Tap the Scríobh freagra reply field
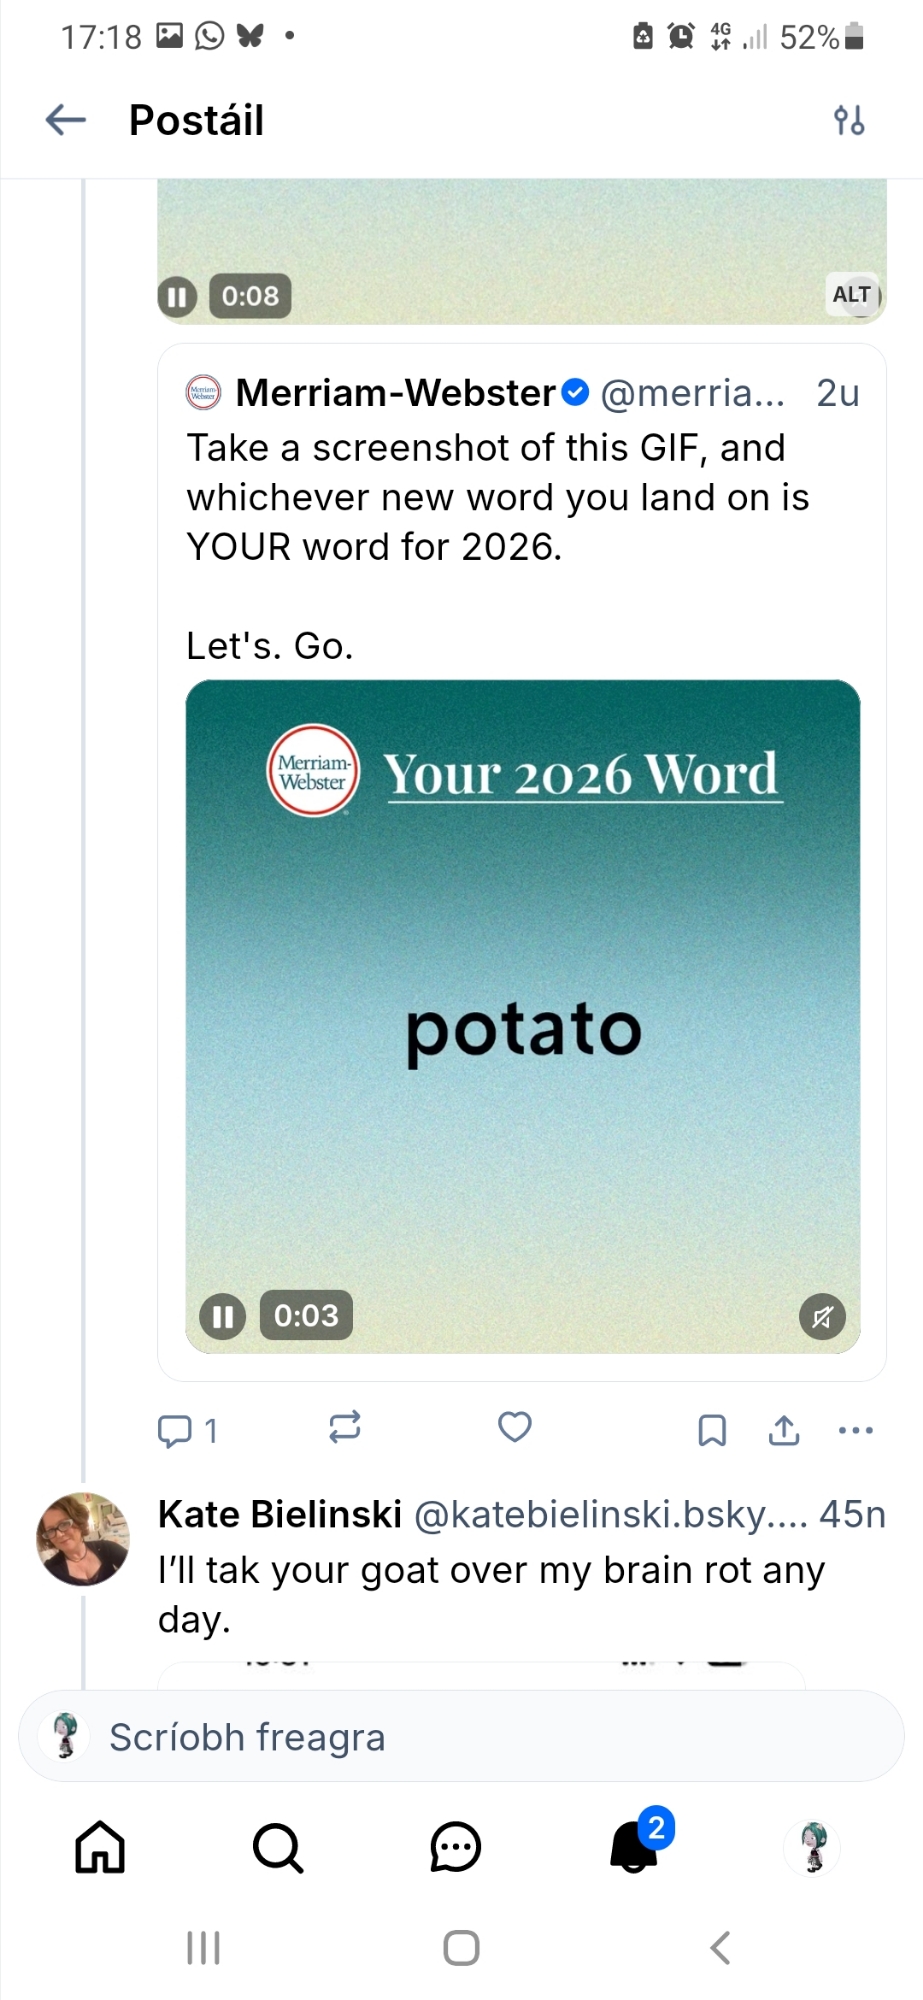Image resolution: width=923 pixels, height=2000 pixels. 460,1737
